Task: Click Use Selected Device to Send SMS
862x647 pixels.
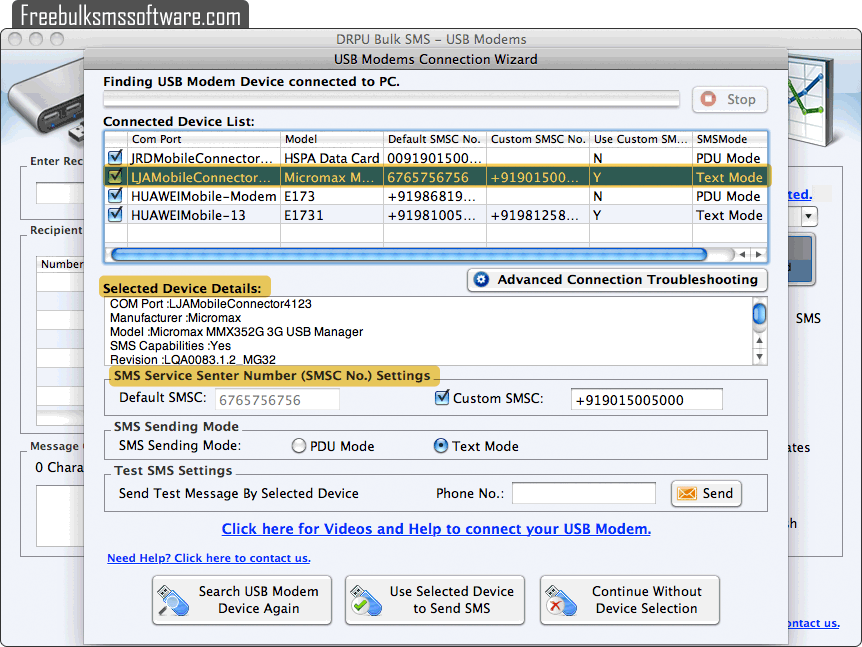Action: [x=435, y=600]
